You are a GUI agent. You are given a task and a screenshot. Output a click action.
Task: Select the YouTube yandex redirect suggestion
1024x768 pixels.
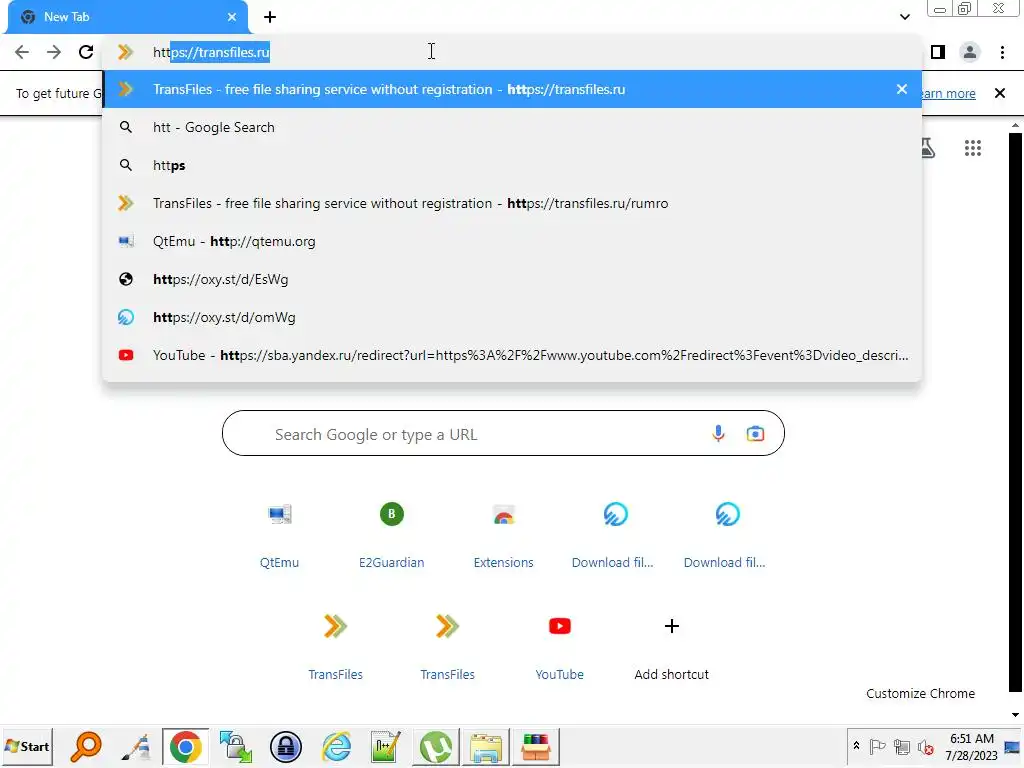[x=512, y=355]
